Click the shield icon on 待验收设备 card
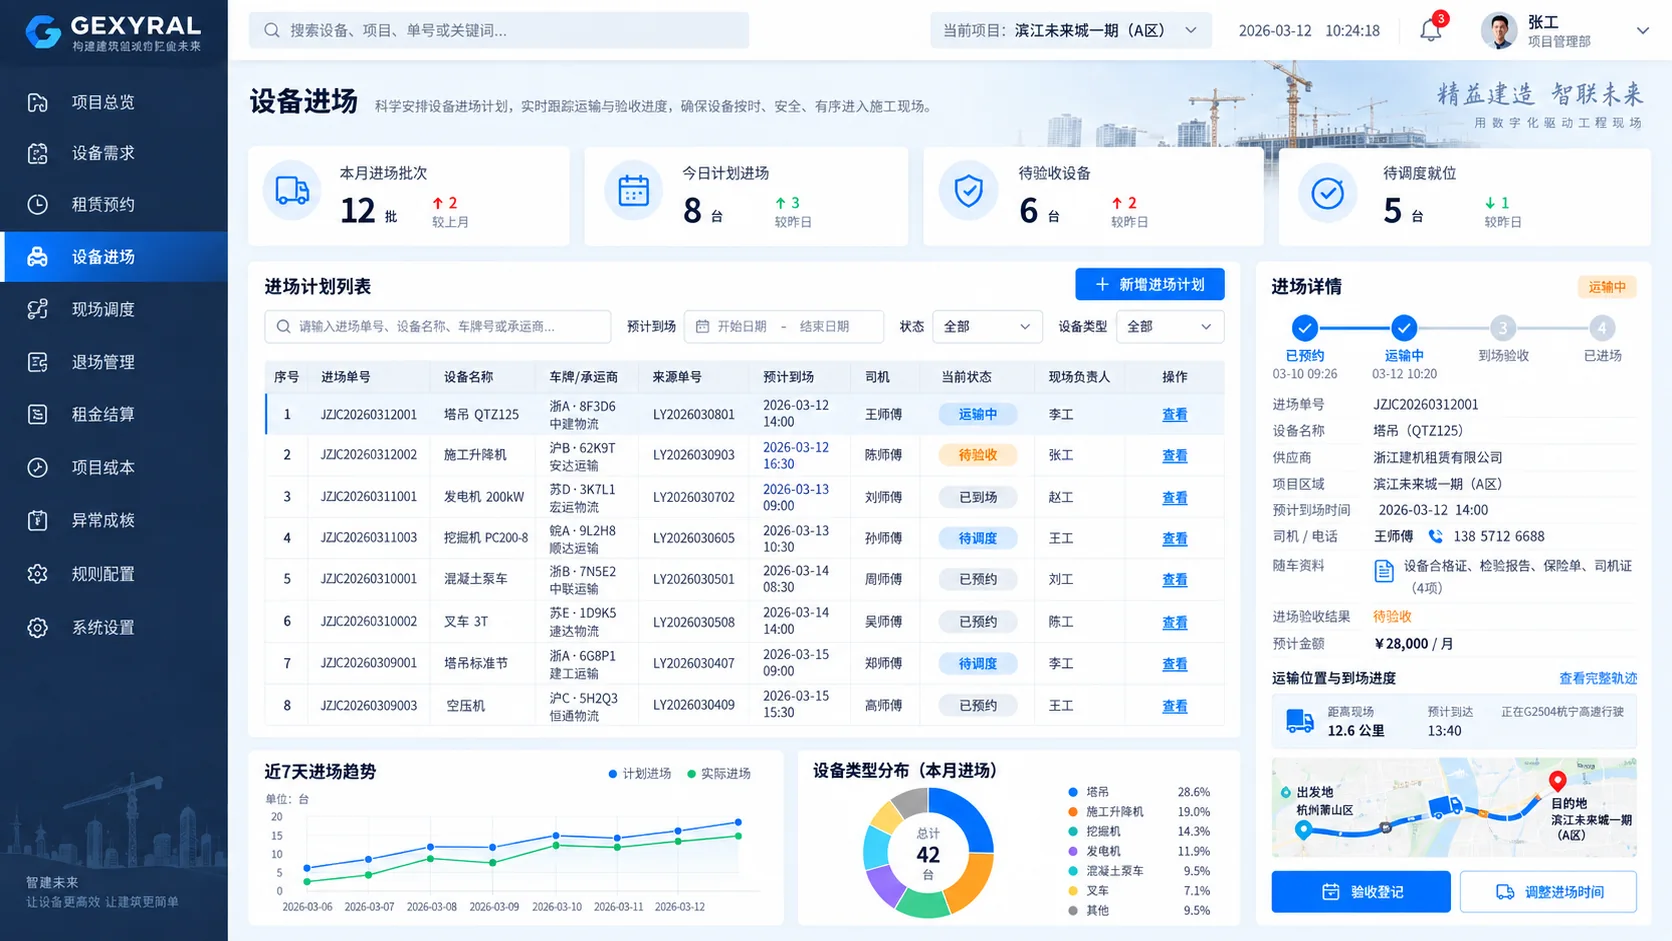 point(968,190)
